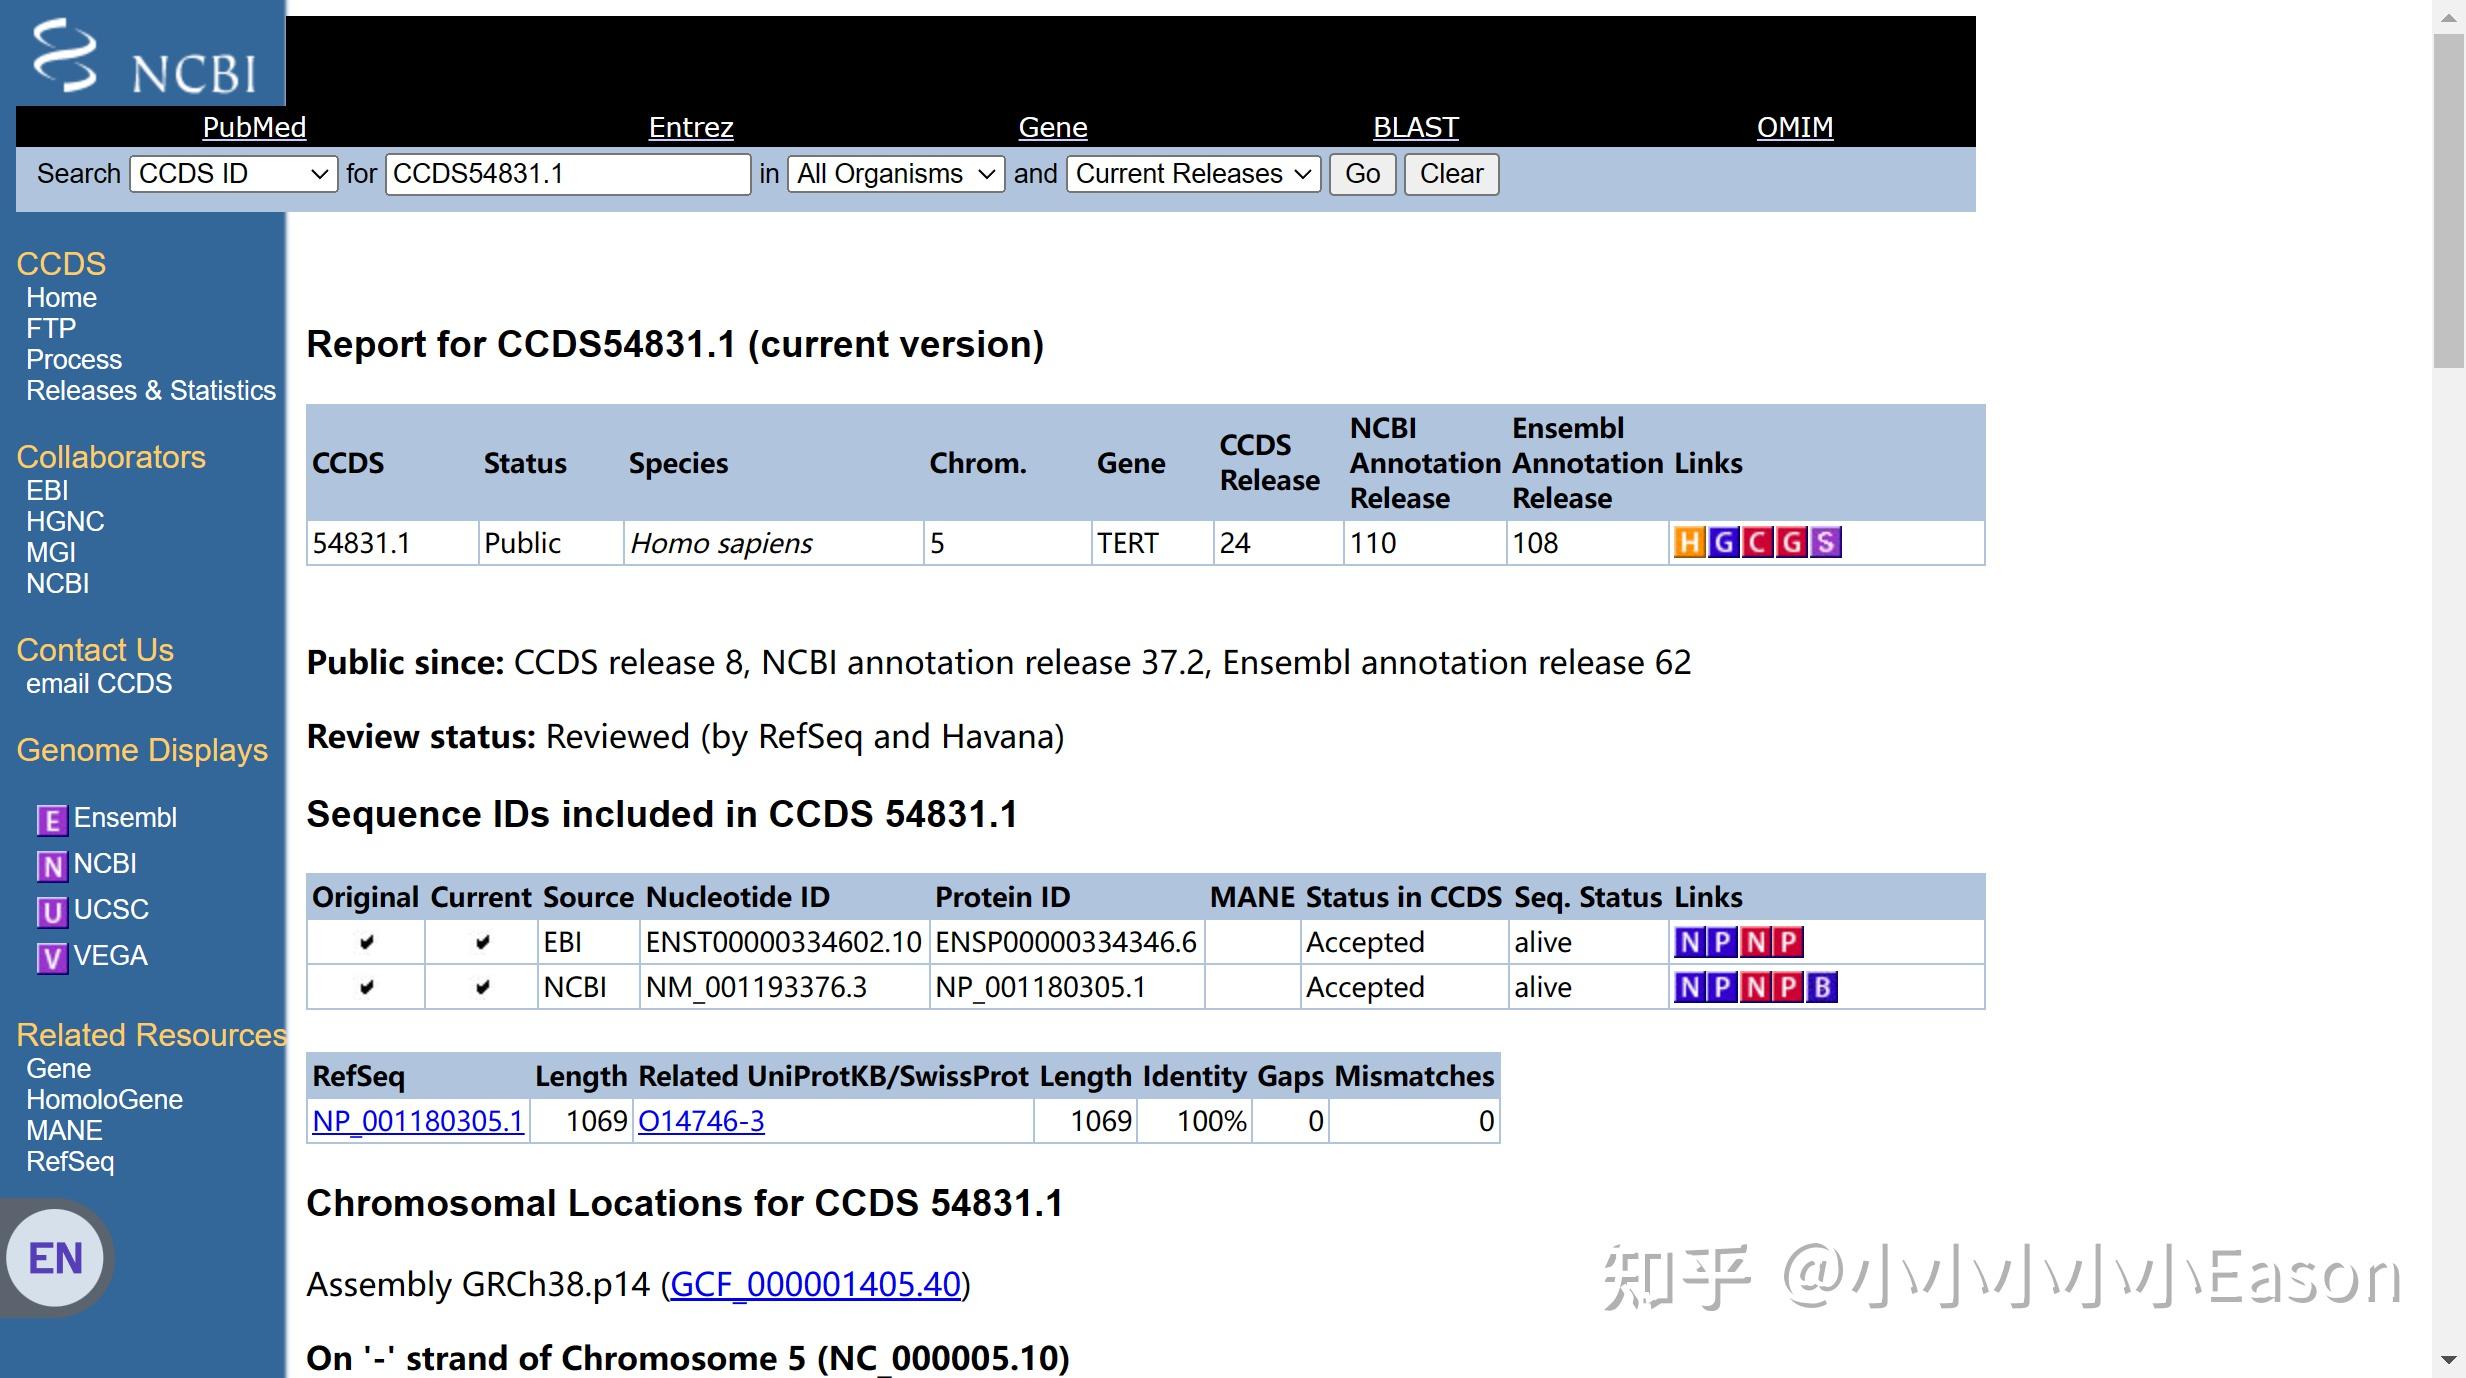This screenshot has width=2466, height=1378.
Task: Open the MGI collaborator link
Action: point(51,553)
